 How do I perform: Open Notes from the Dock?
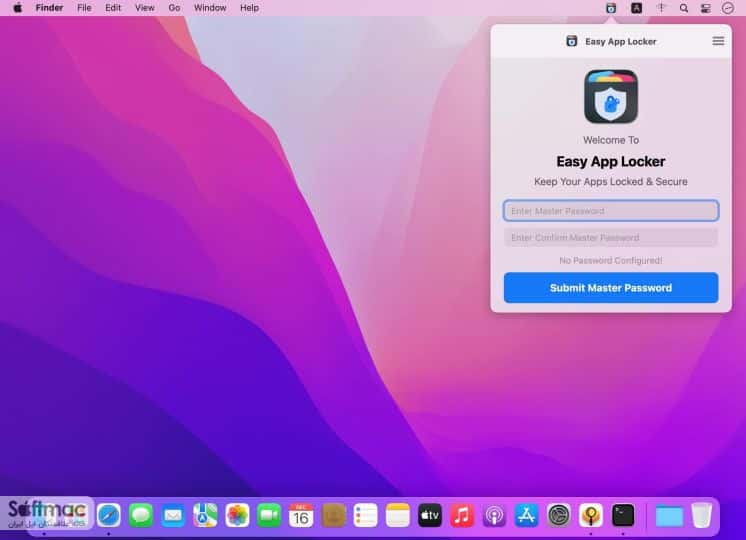(x=398, y=515)
